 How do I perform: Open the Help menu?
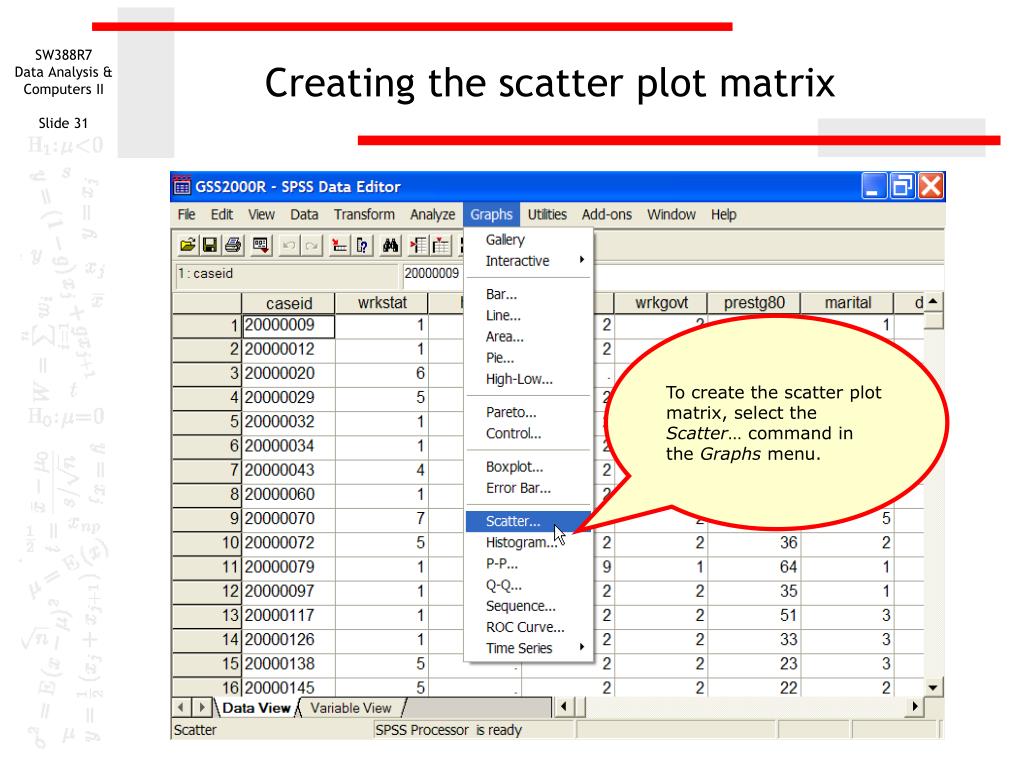pos(724,214)
